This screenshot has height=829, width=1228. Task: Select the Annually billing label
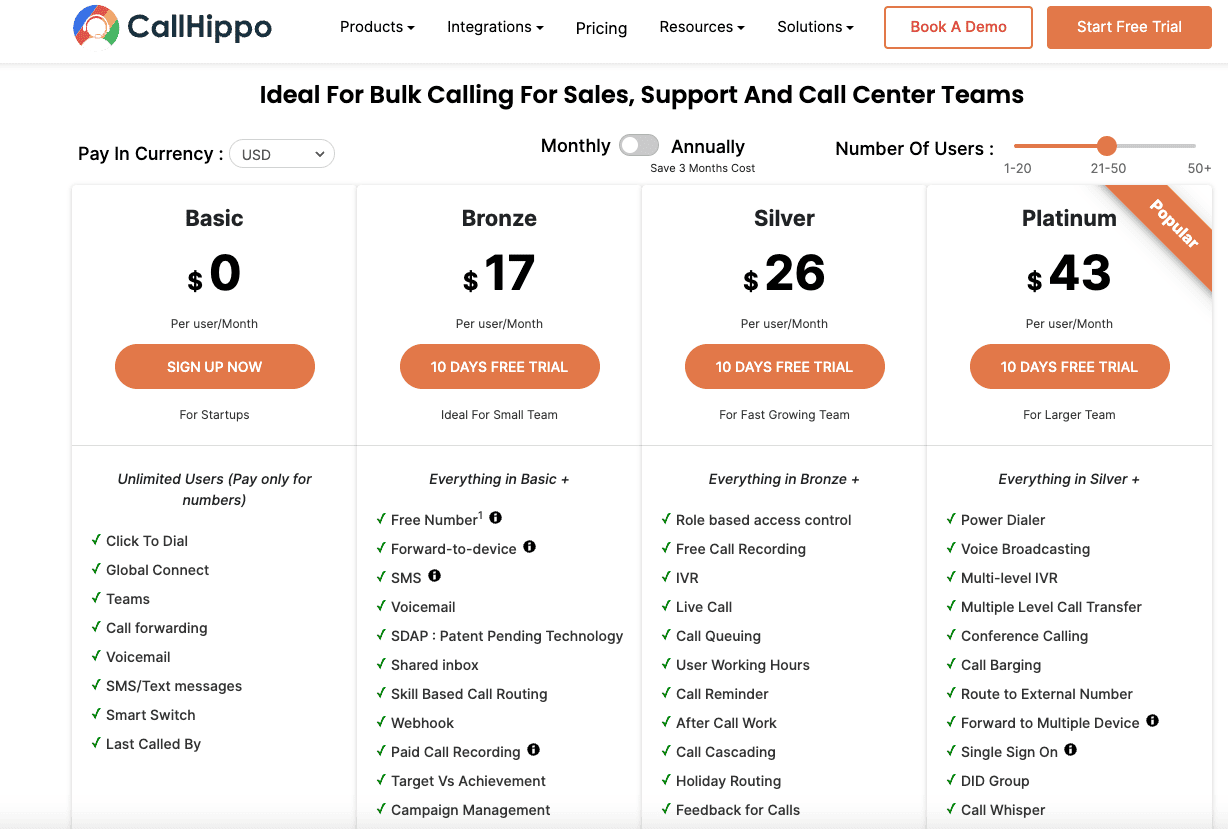[x=708, y=147]
